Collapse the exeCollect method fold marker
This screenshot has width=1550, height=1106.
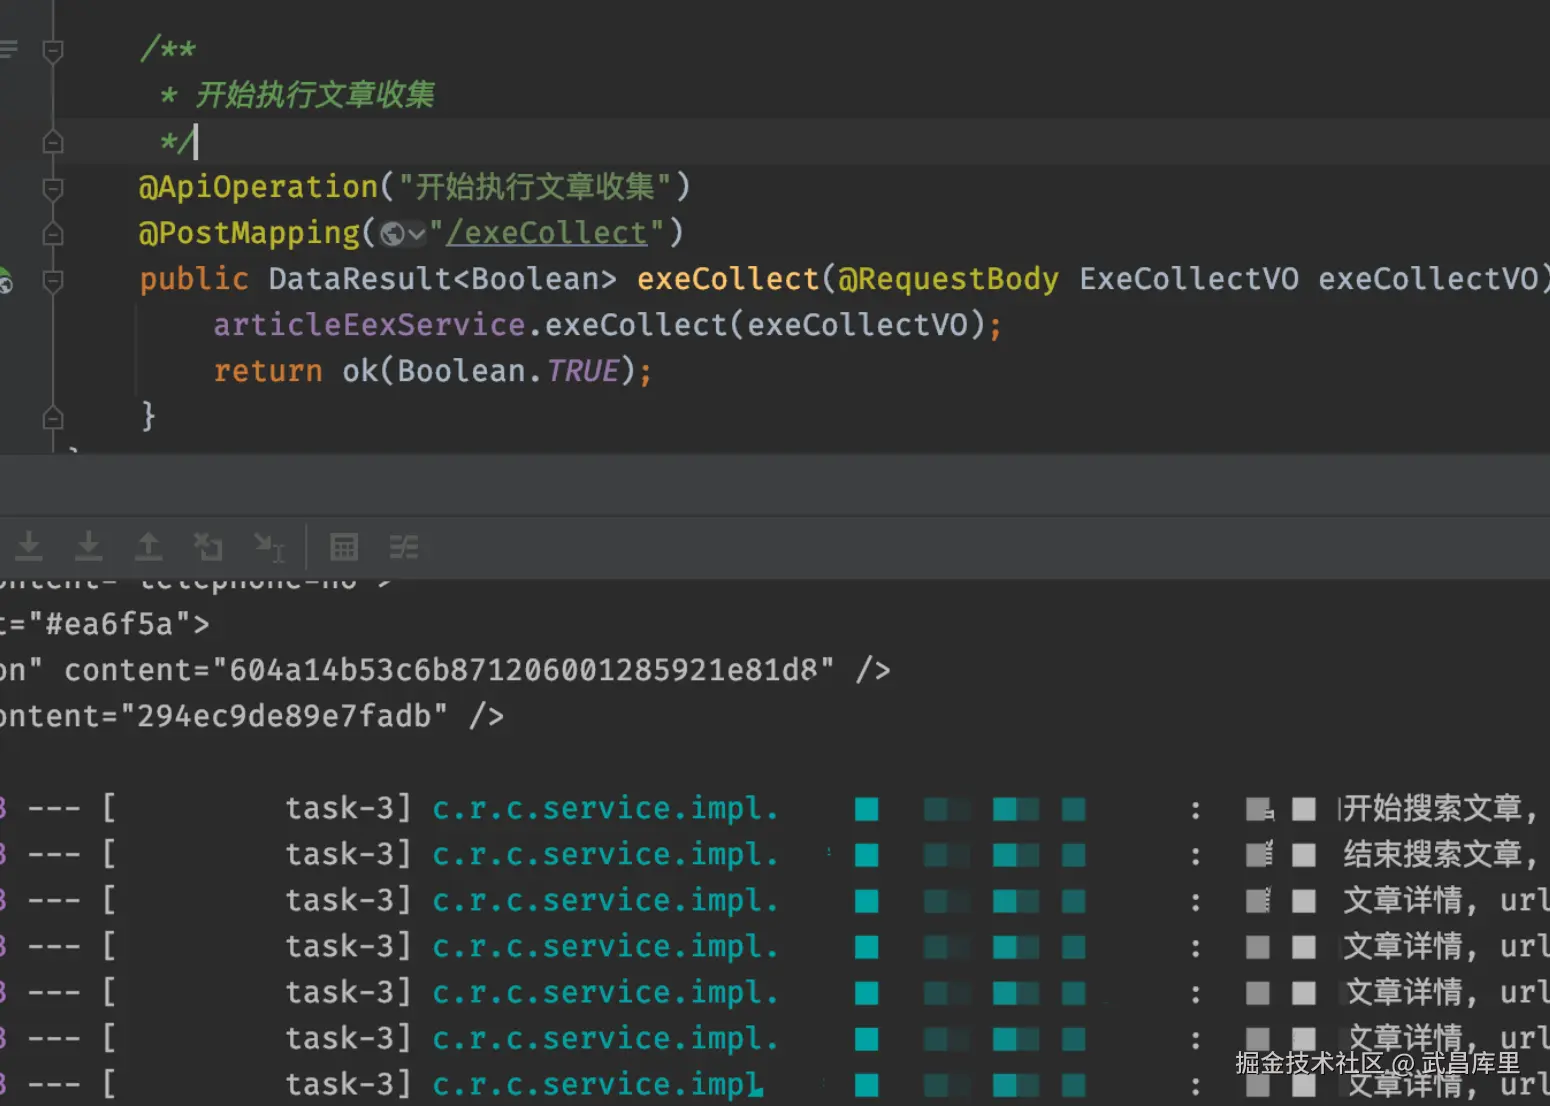53,280
